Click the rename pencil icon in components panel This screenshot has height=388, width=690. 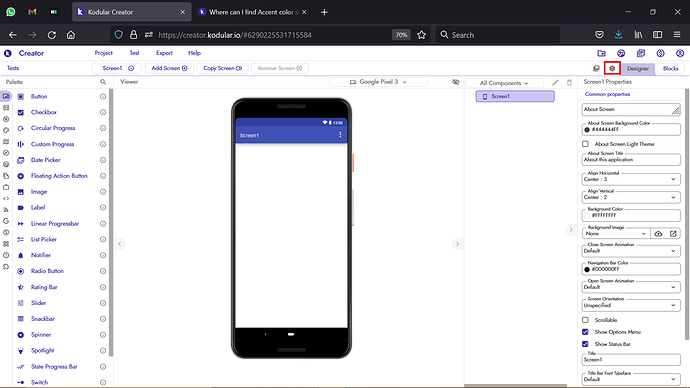click(555, 82)
